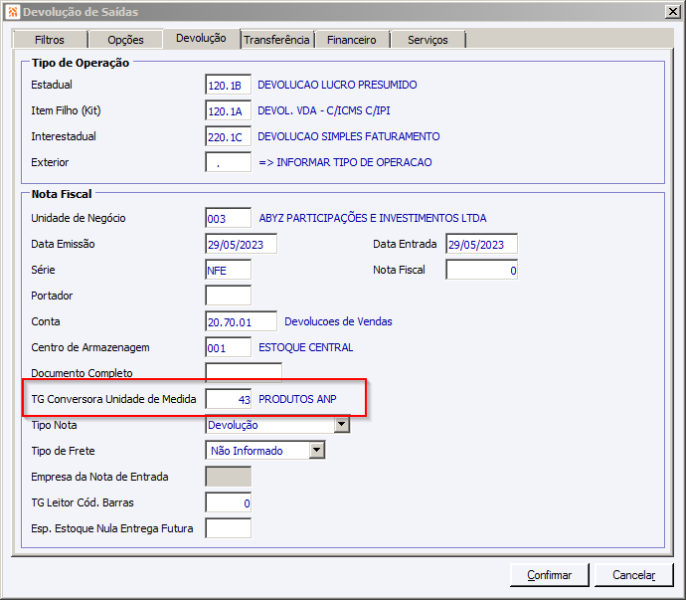
Task: Focus the Documento Completo field
Action: [x=244, y=372]
